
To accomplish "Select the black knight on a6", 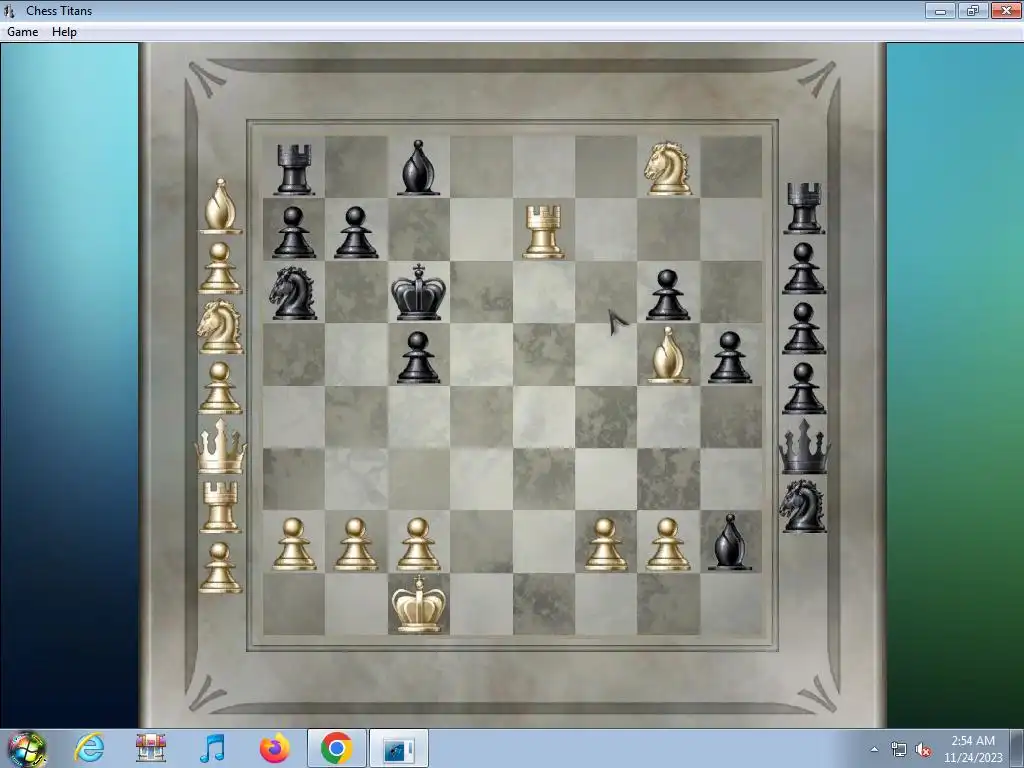I will coord(293,293).
